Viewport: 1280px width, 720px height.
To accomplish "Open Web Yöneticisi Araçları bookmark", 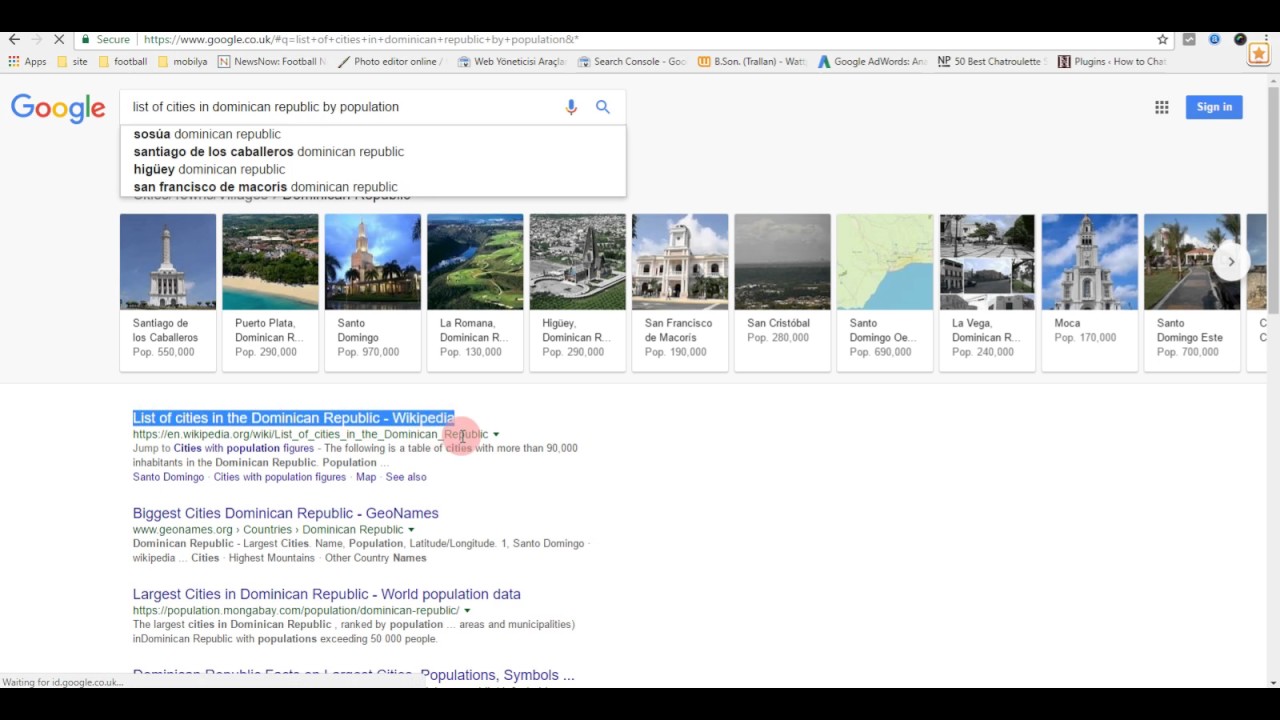I will [x=512, y=62].
